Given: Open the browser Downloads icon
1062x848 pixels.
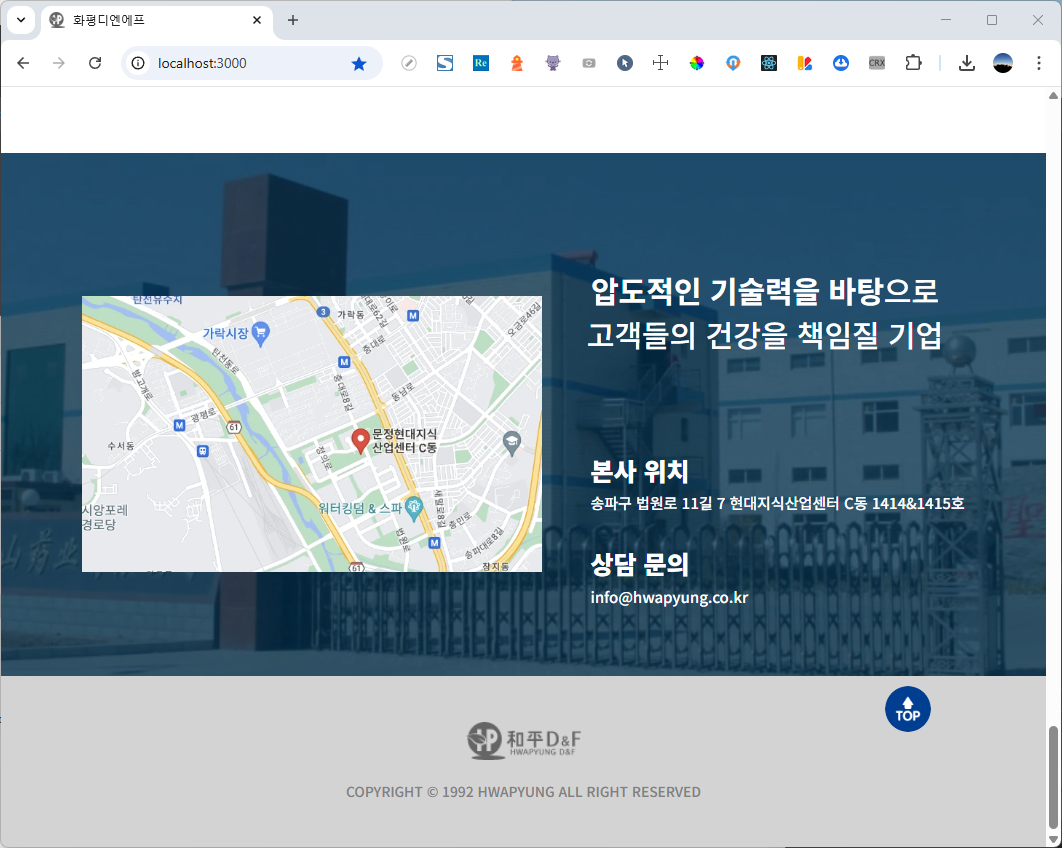Looking at the screenshot, I should tap(966, 63).
